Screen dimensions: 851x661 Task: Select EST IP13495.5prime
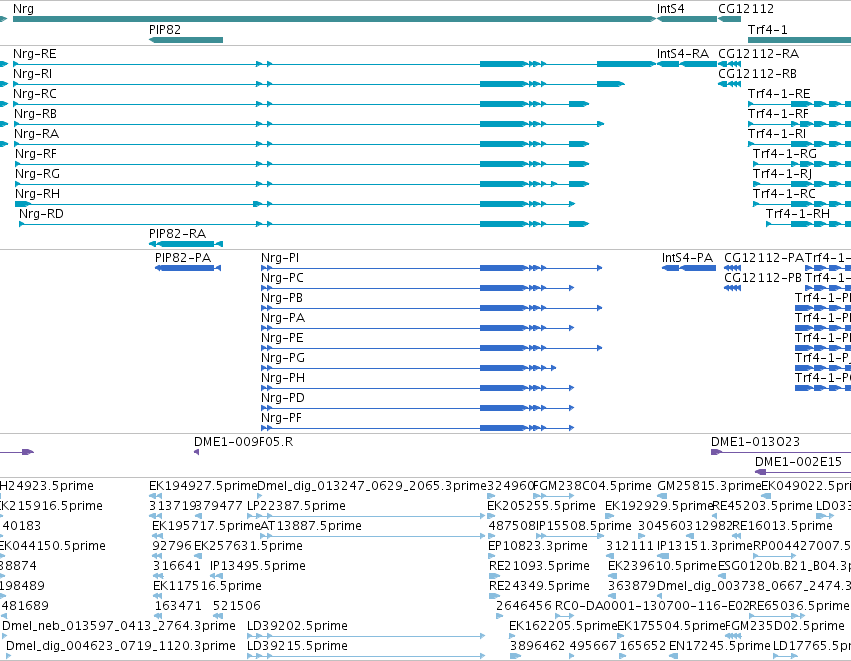[x=258, y=566]
